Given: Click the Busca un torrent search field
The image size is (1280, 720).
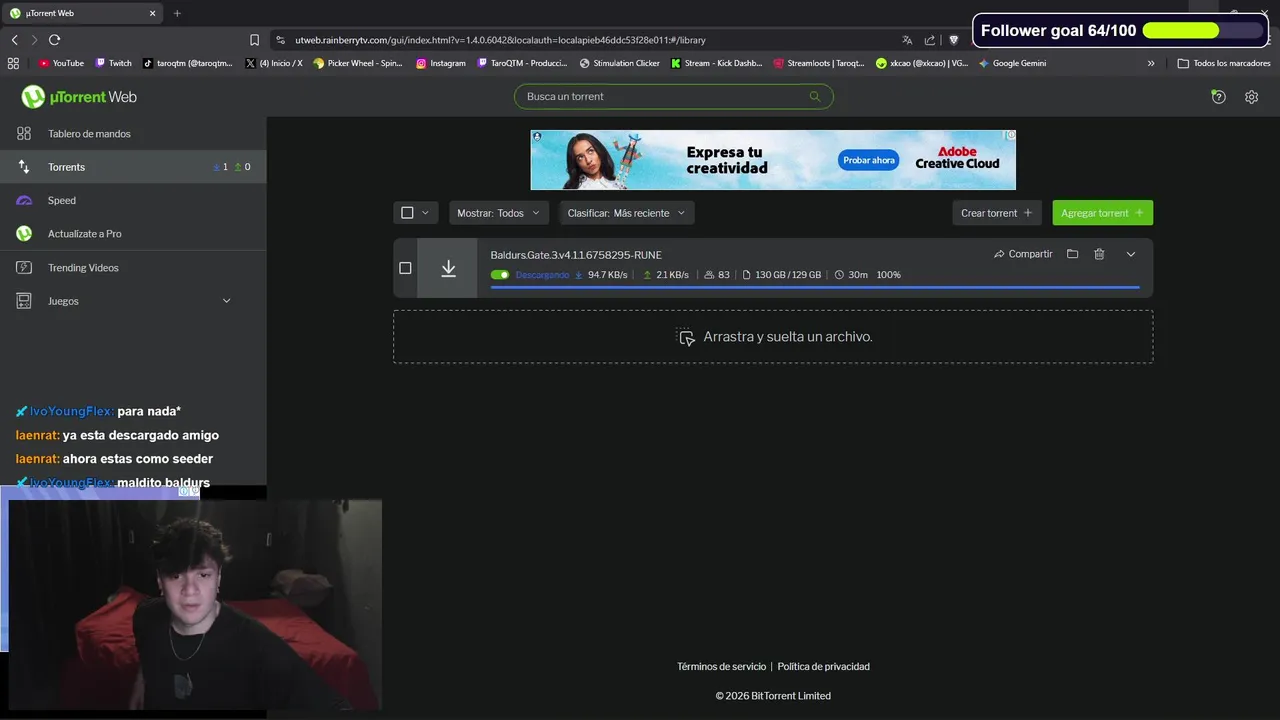Looking at the screenshot, I should pyautogui.click(x=673, y=96).
